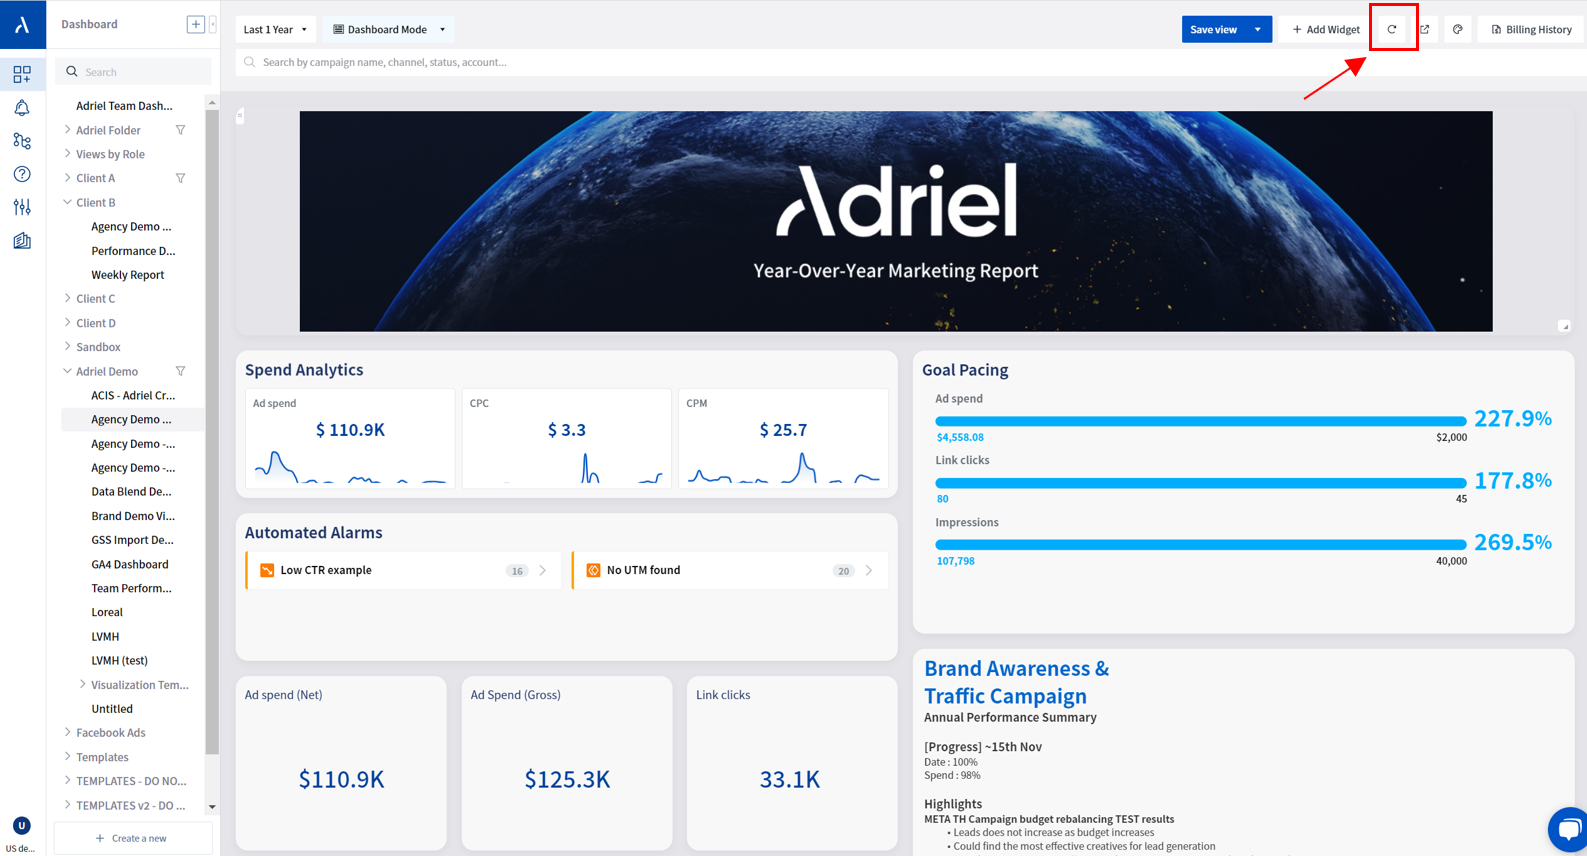The image size is (1587, 856).
Task: Open the theme palette icon
Action: click(x=1458, y=29)
